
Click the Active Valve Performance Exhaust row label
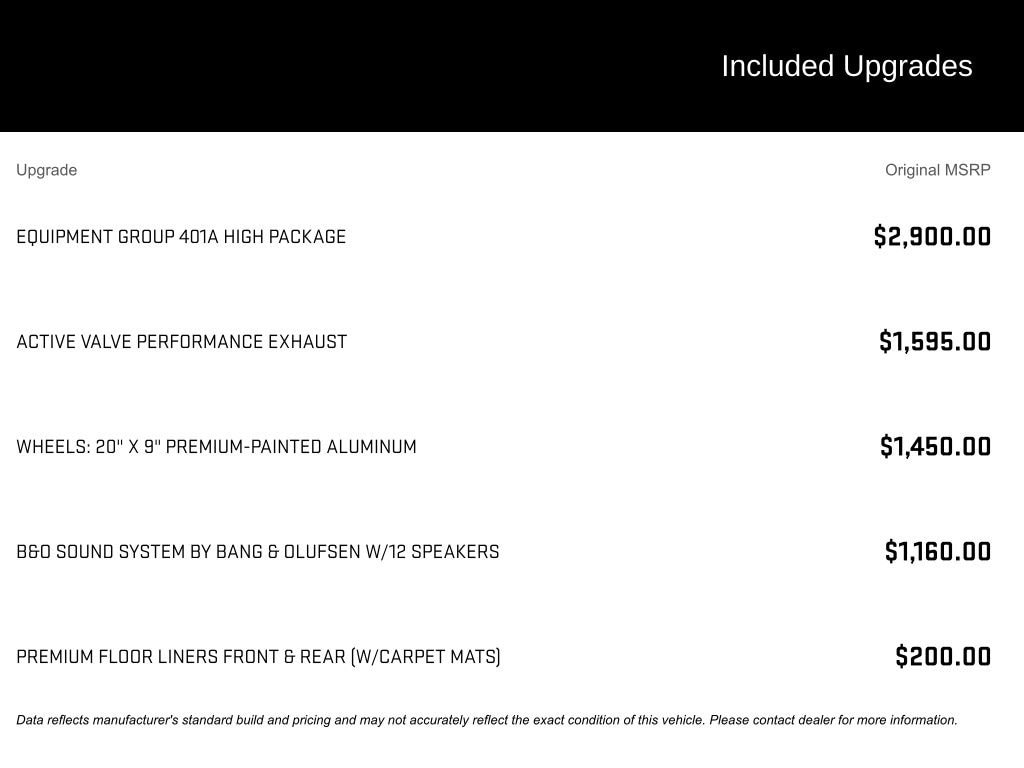click(x=181, y=342)
